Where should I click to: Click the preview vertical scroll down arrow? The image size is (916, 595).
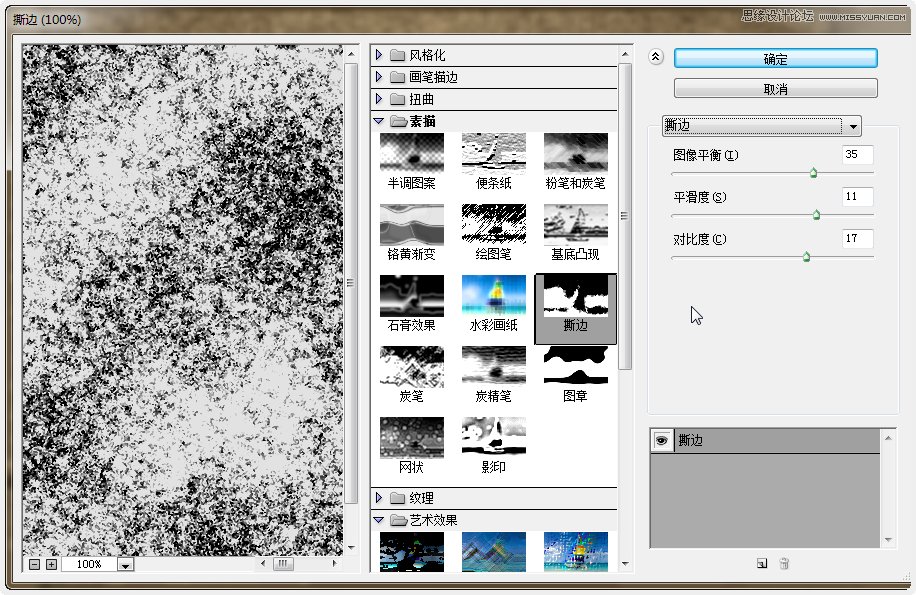pyautogui.click(x=351, y=548)
